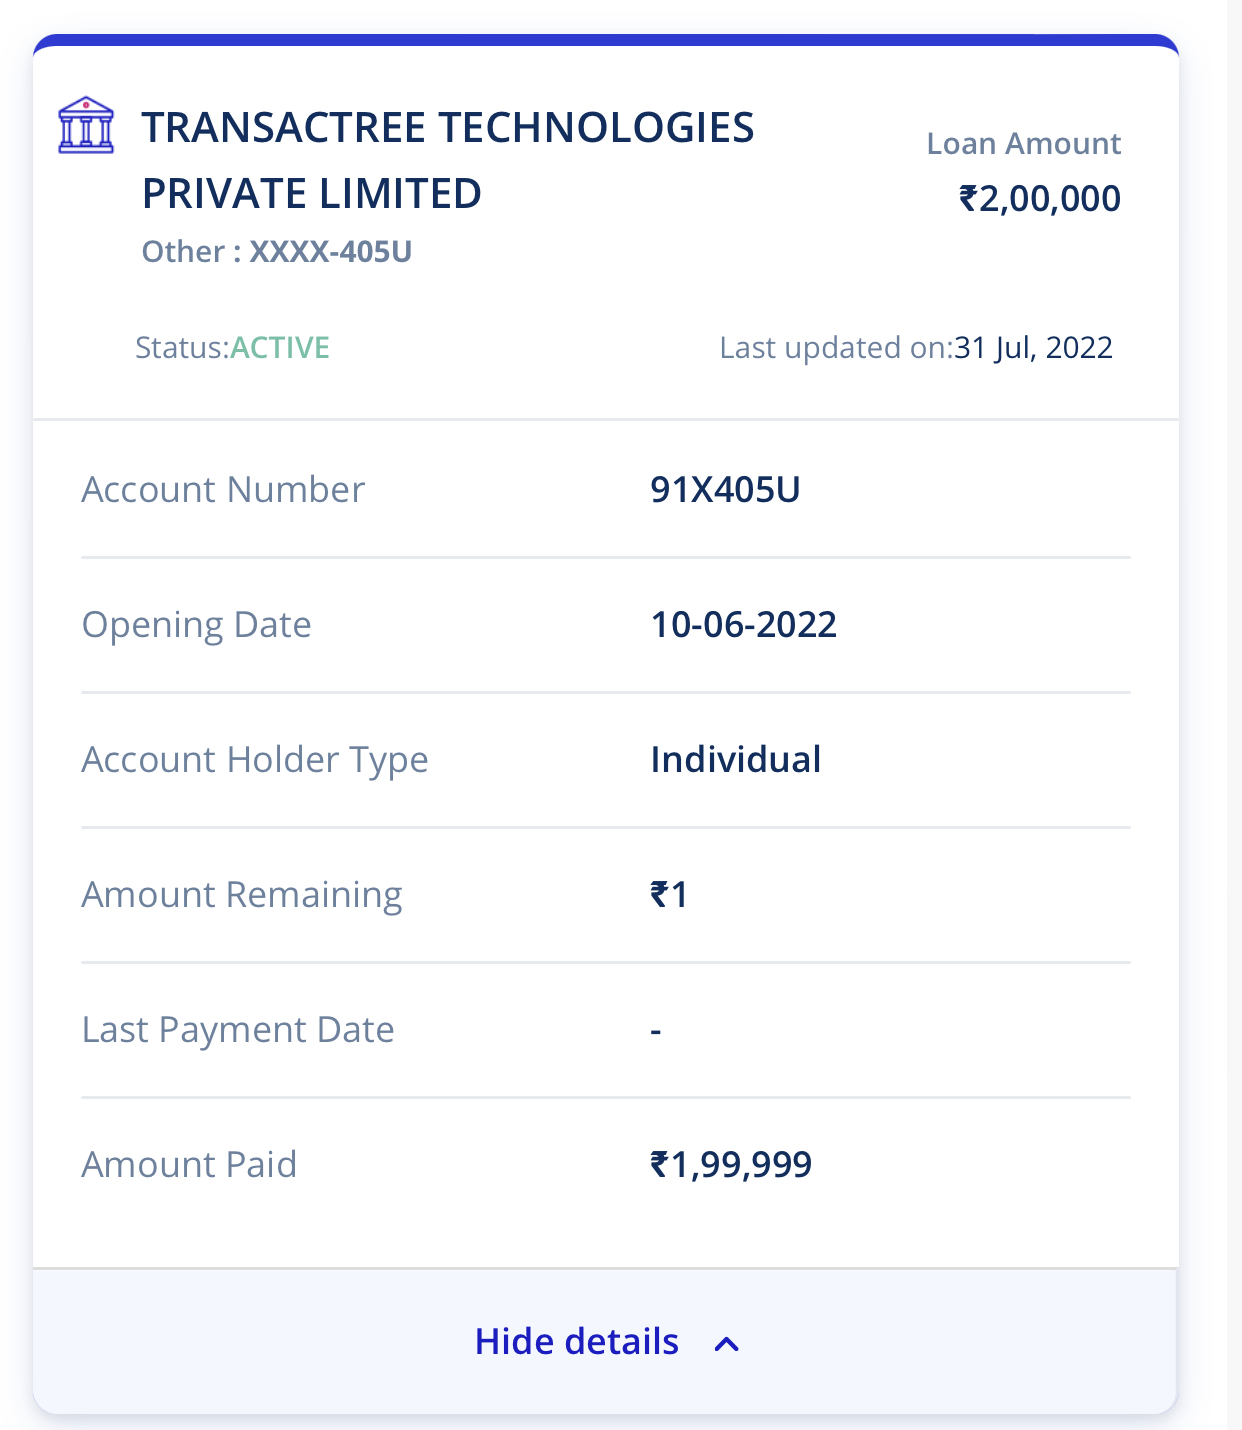Viewport: 1242px width, 1430px height.
Task: Click account number value 91X405U
Action: point(725,490)
